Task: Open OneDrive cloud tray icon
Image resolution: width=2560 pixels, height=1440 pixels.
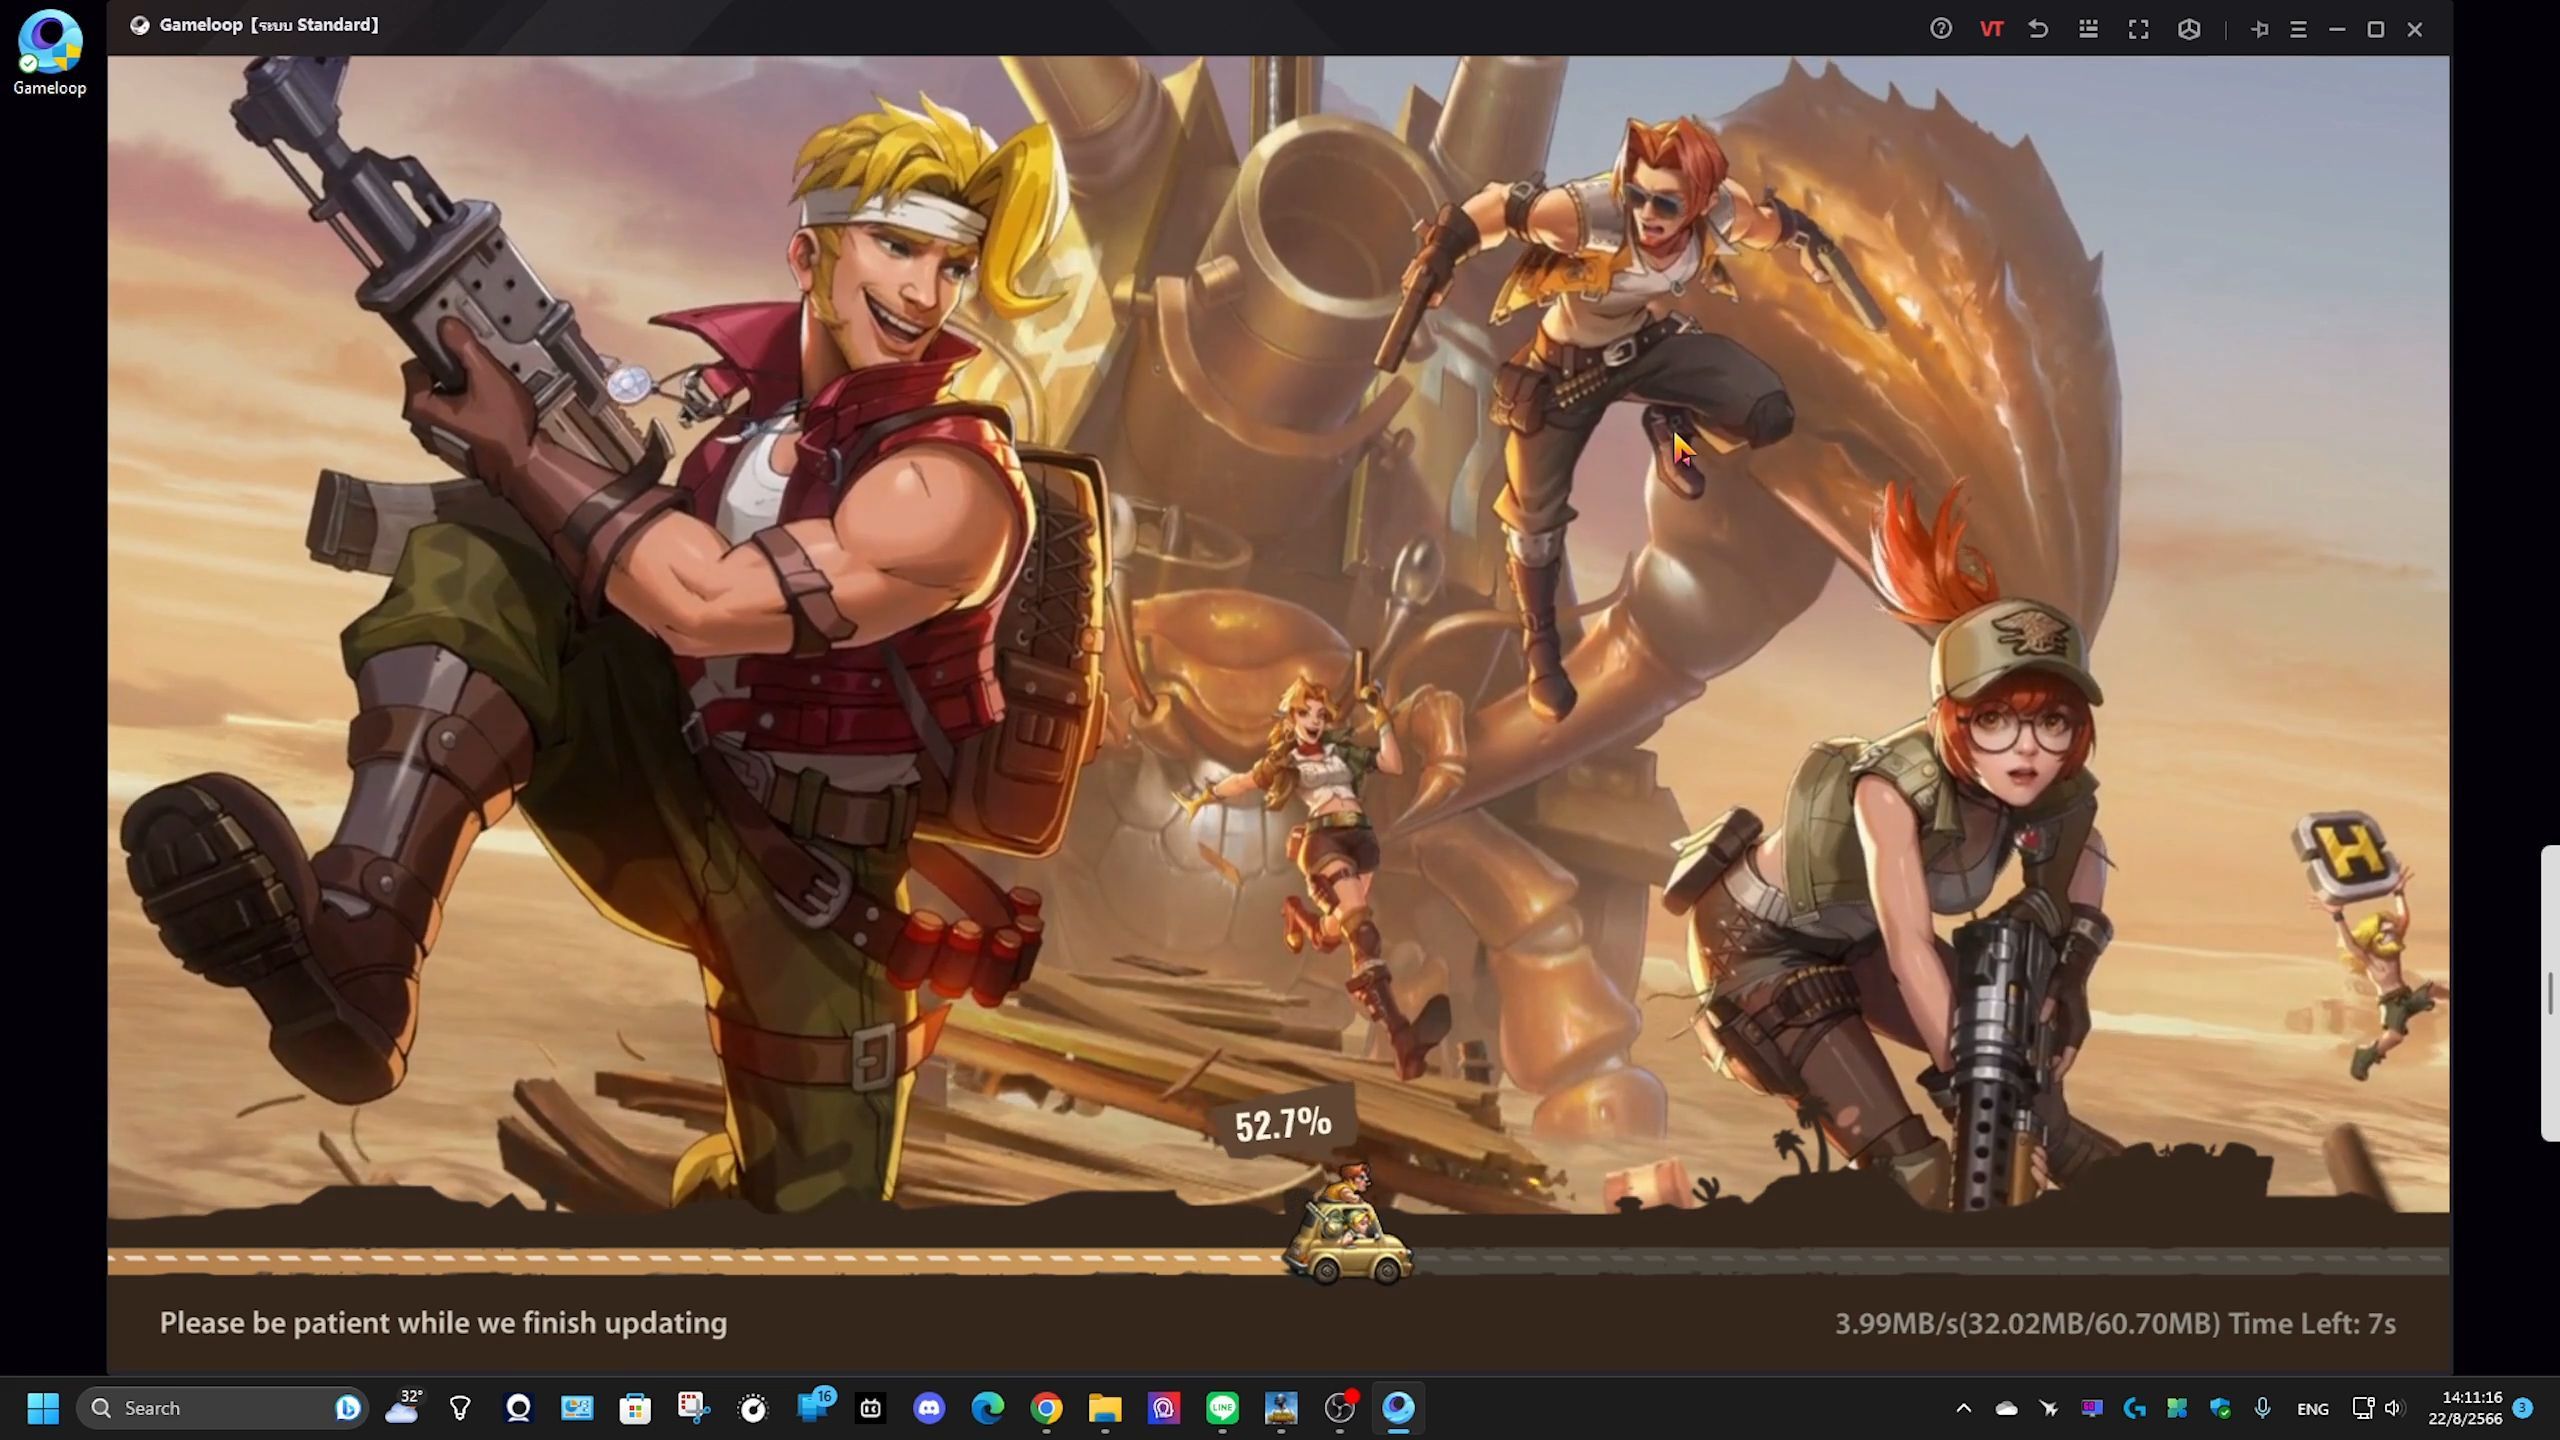Action: click(x=2006, y=1408)
